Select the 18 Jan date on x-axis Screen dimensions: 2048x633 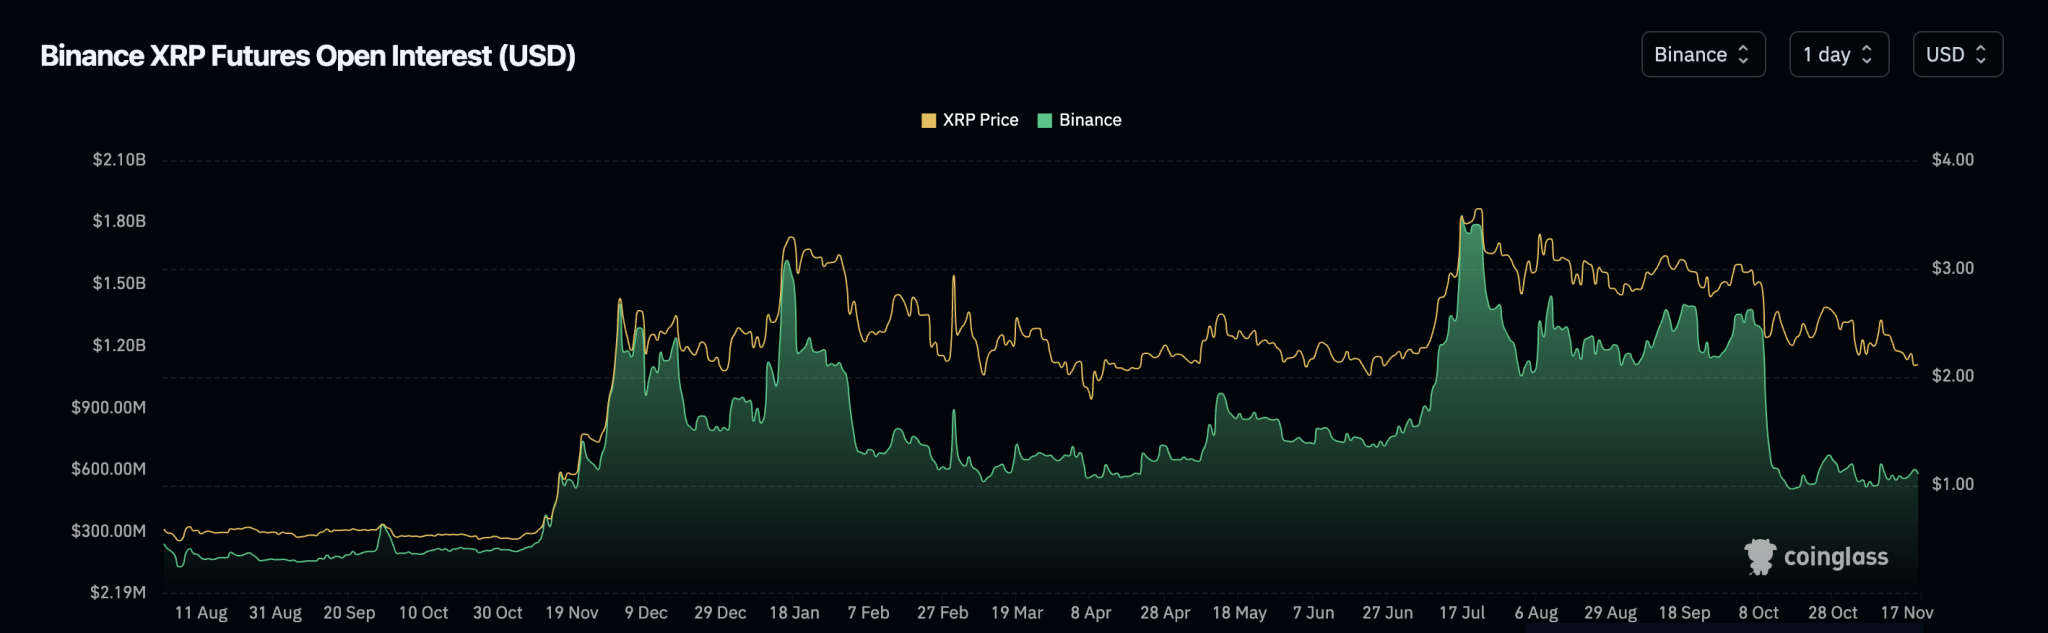point(794,612)
